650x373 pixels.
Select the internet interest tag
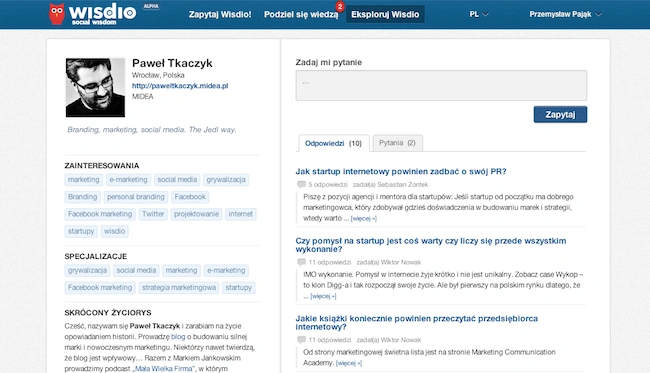click(x=240, y=214)
